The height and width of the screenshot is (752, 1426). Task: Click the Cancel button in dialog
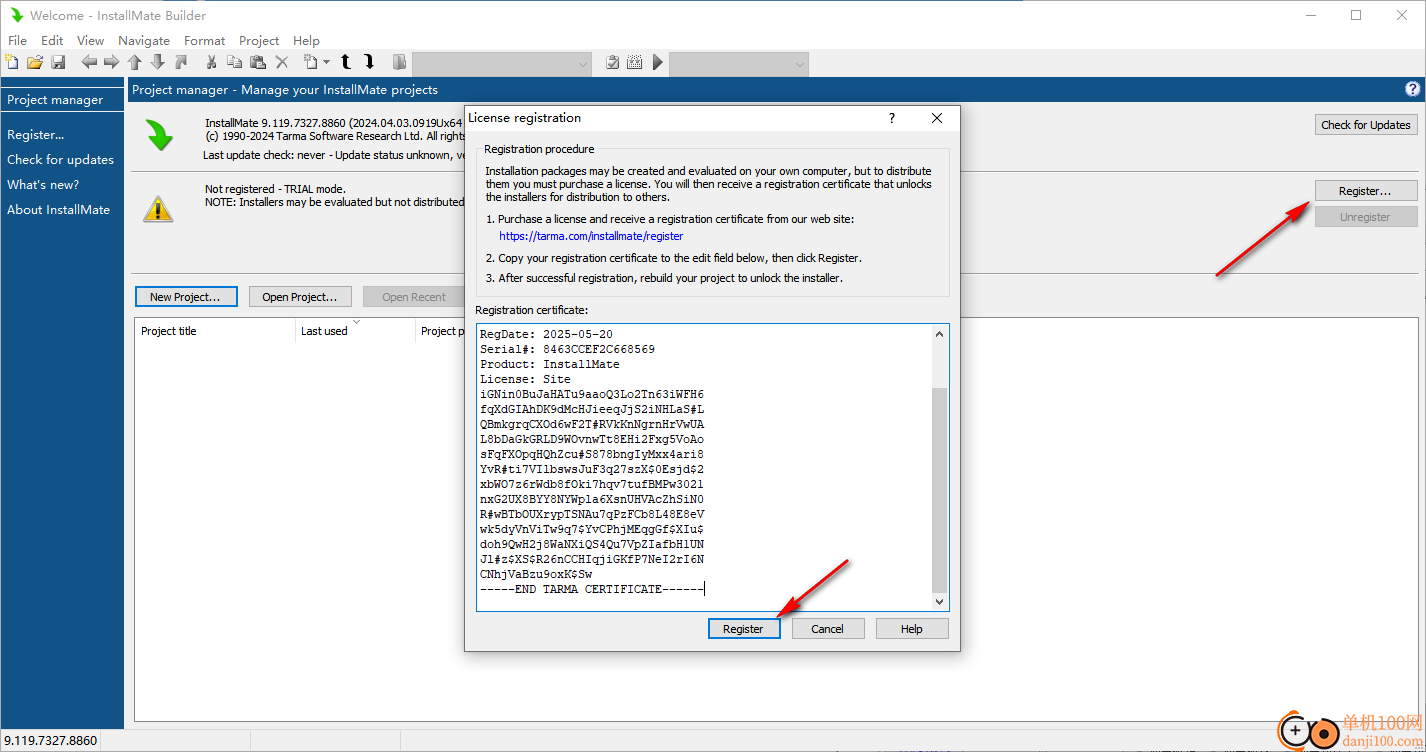coord(827,629)
